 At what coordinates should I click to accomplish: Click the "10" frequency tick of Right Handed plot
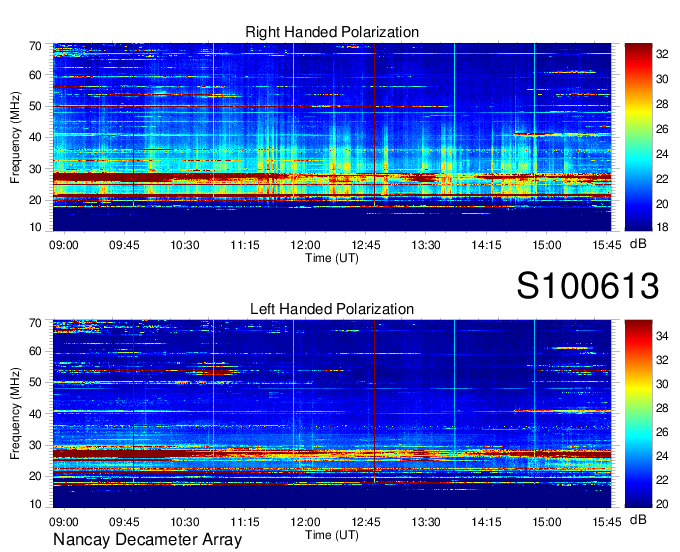(35, 227)
